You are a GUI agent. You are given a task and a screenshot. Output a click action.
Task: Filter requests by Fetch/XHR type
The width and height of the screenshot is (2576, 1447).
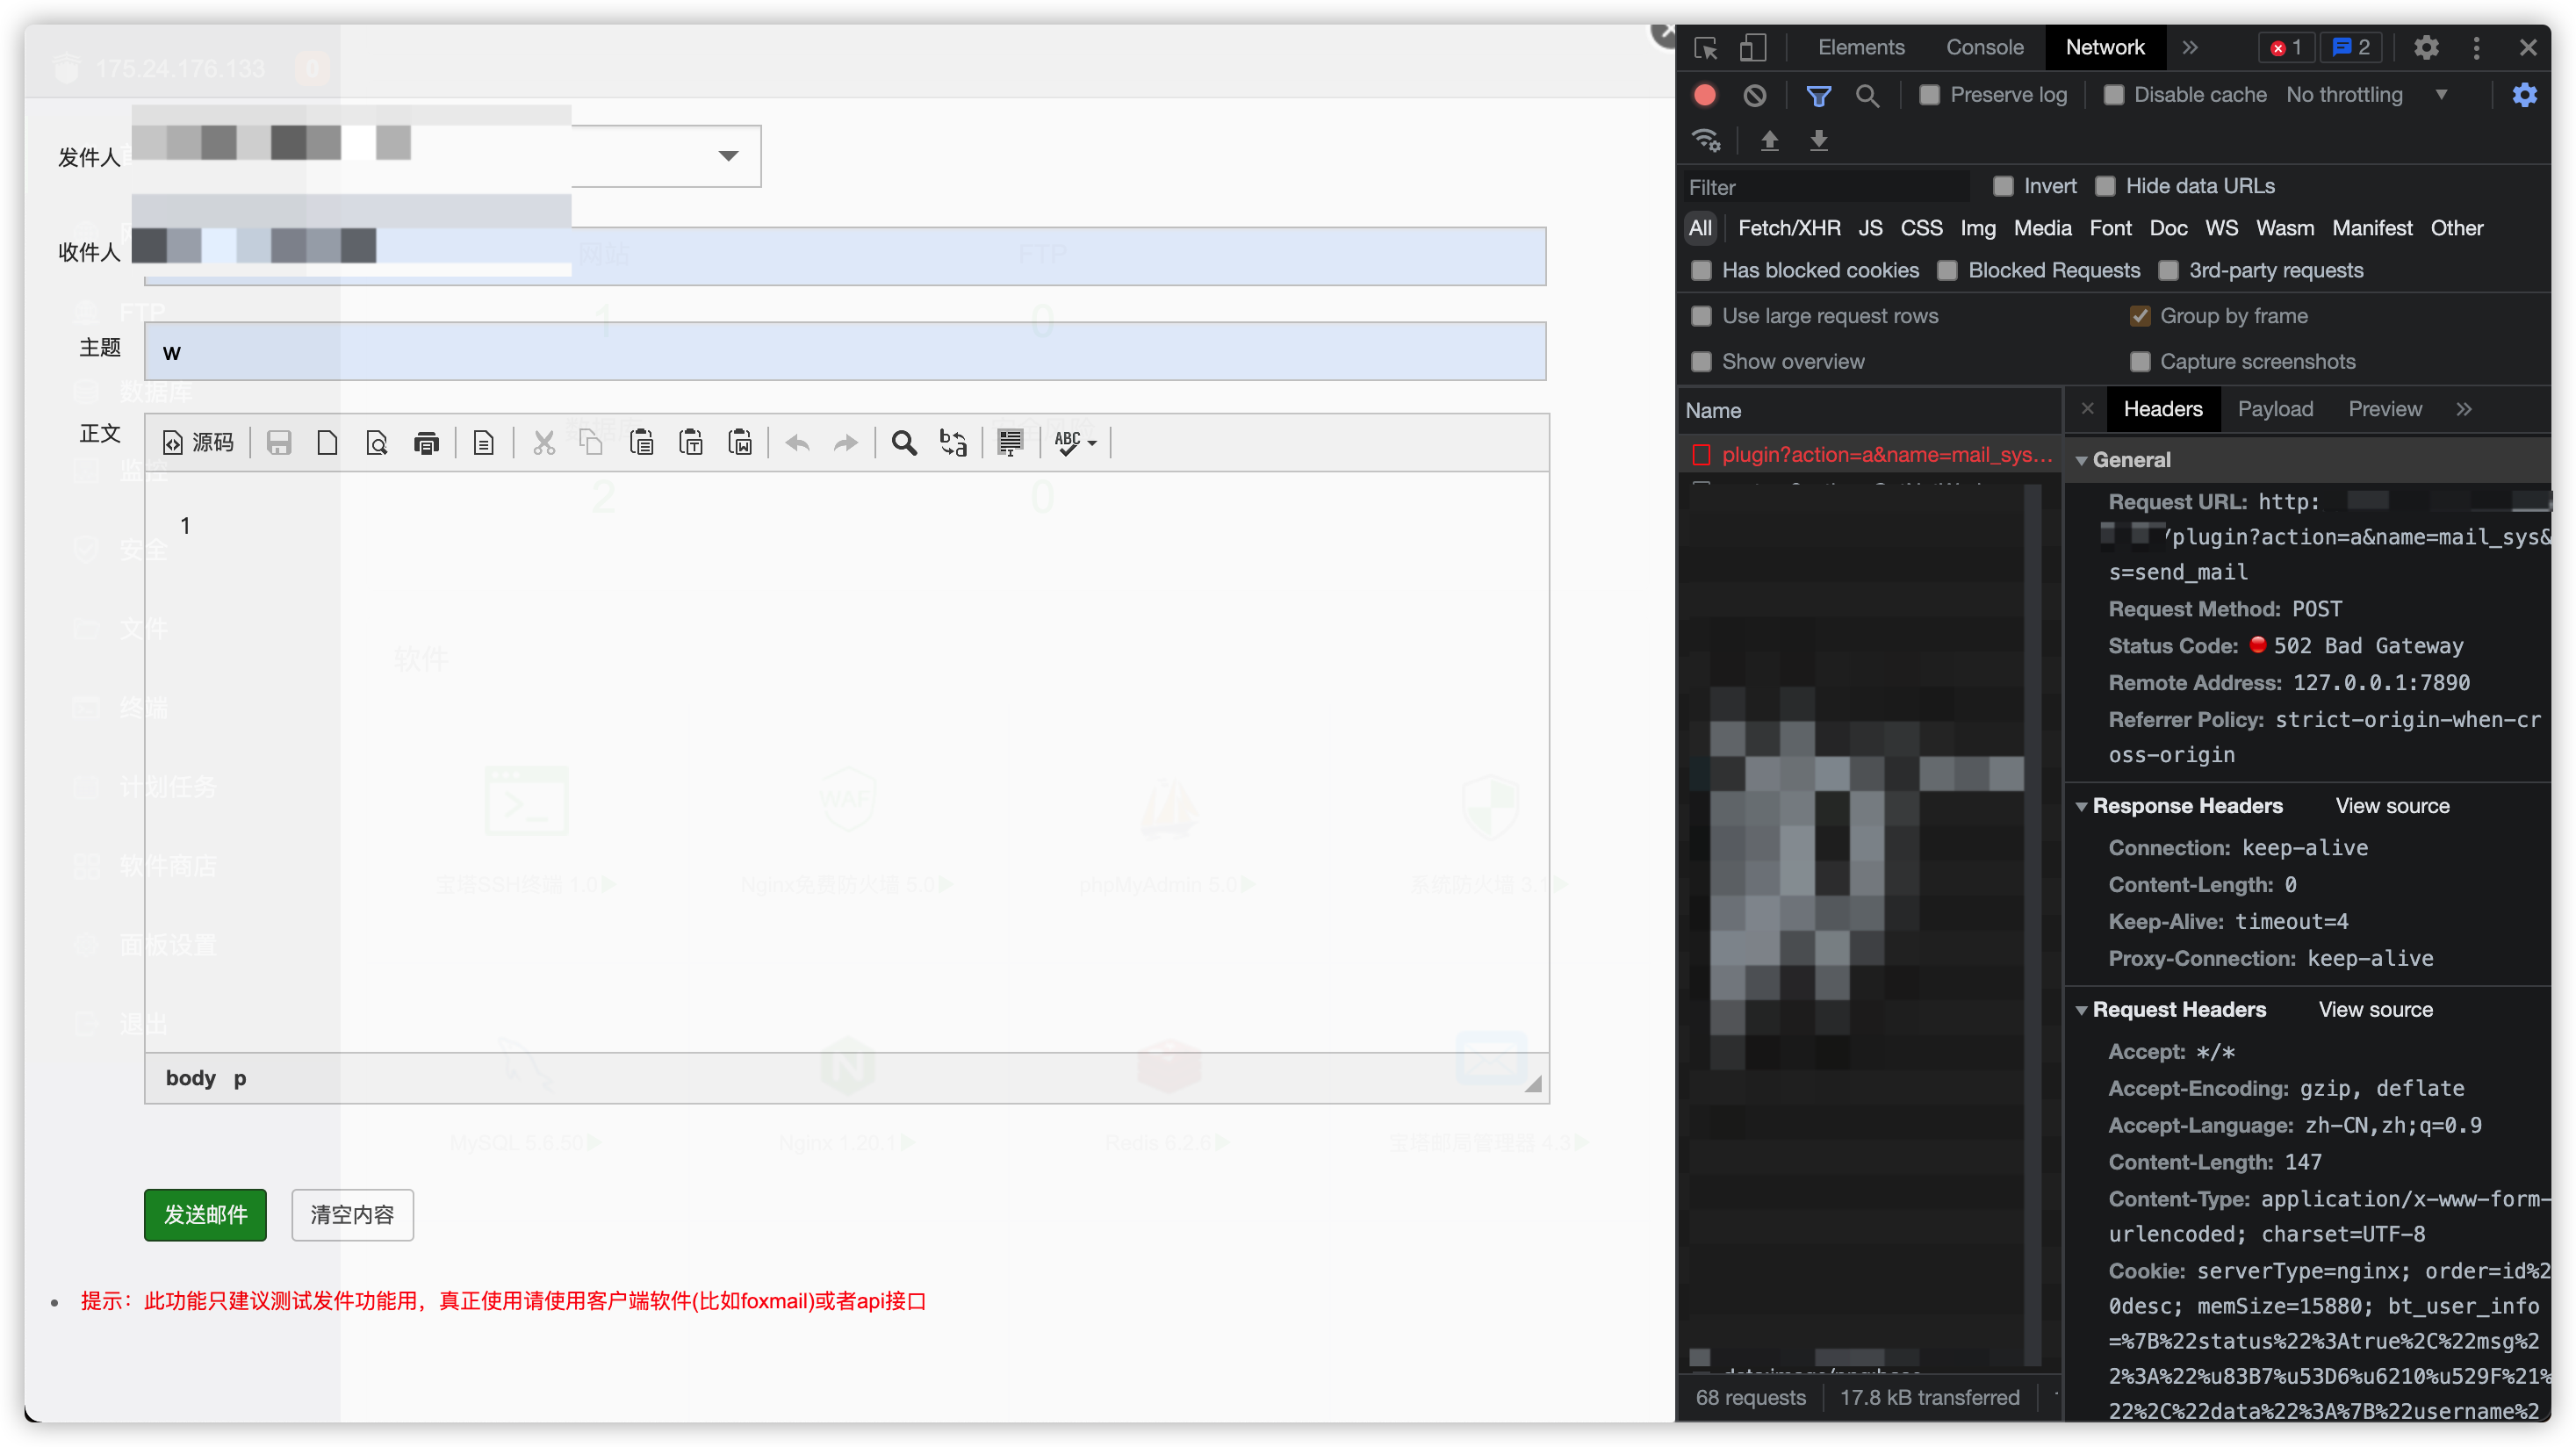pyautogui.click(x=1789, y=228)
